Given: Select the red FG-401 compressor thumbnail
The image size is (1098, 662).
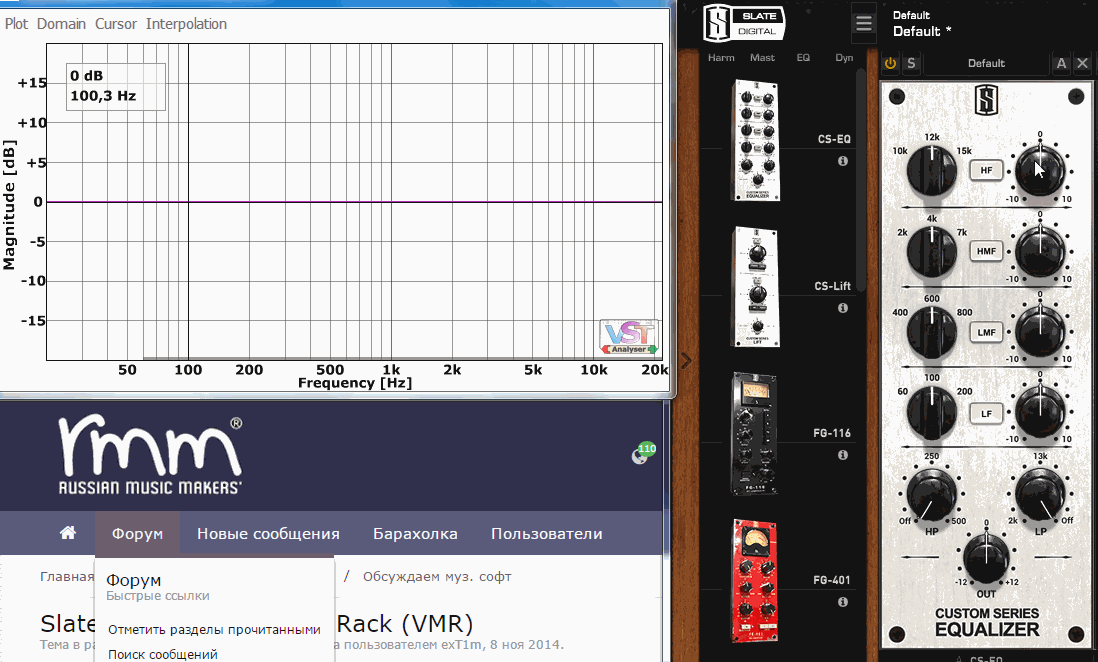Looking at the screenshot, I should (x=754, y=581).
